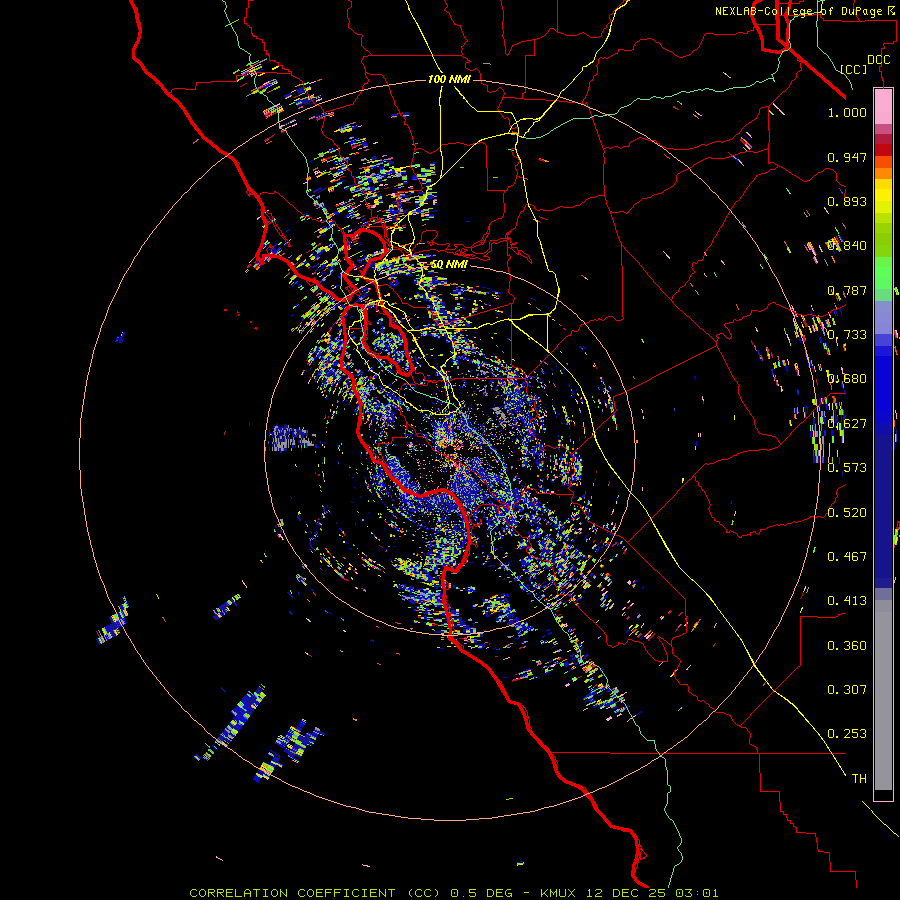The width and height of the screenshot is (900, 900).
Task: Select the 0.947 scale value
Action: pyautogui.click(x=847, y=157)
